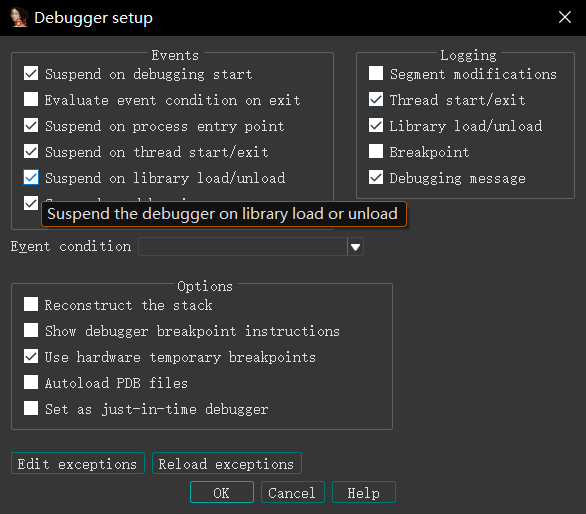Open Edit exceptions dialog
586x514 pixels.
(78, 464)
